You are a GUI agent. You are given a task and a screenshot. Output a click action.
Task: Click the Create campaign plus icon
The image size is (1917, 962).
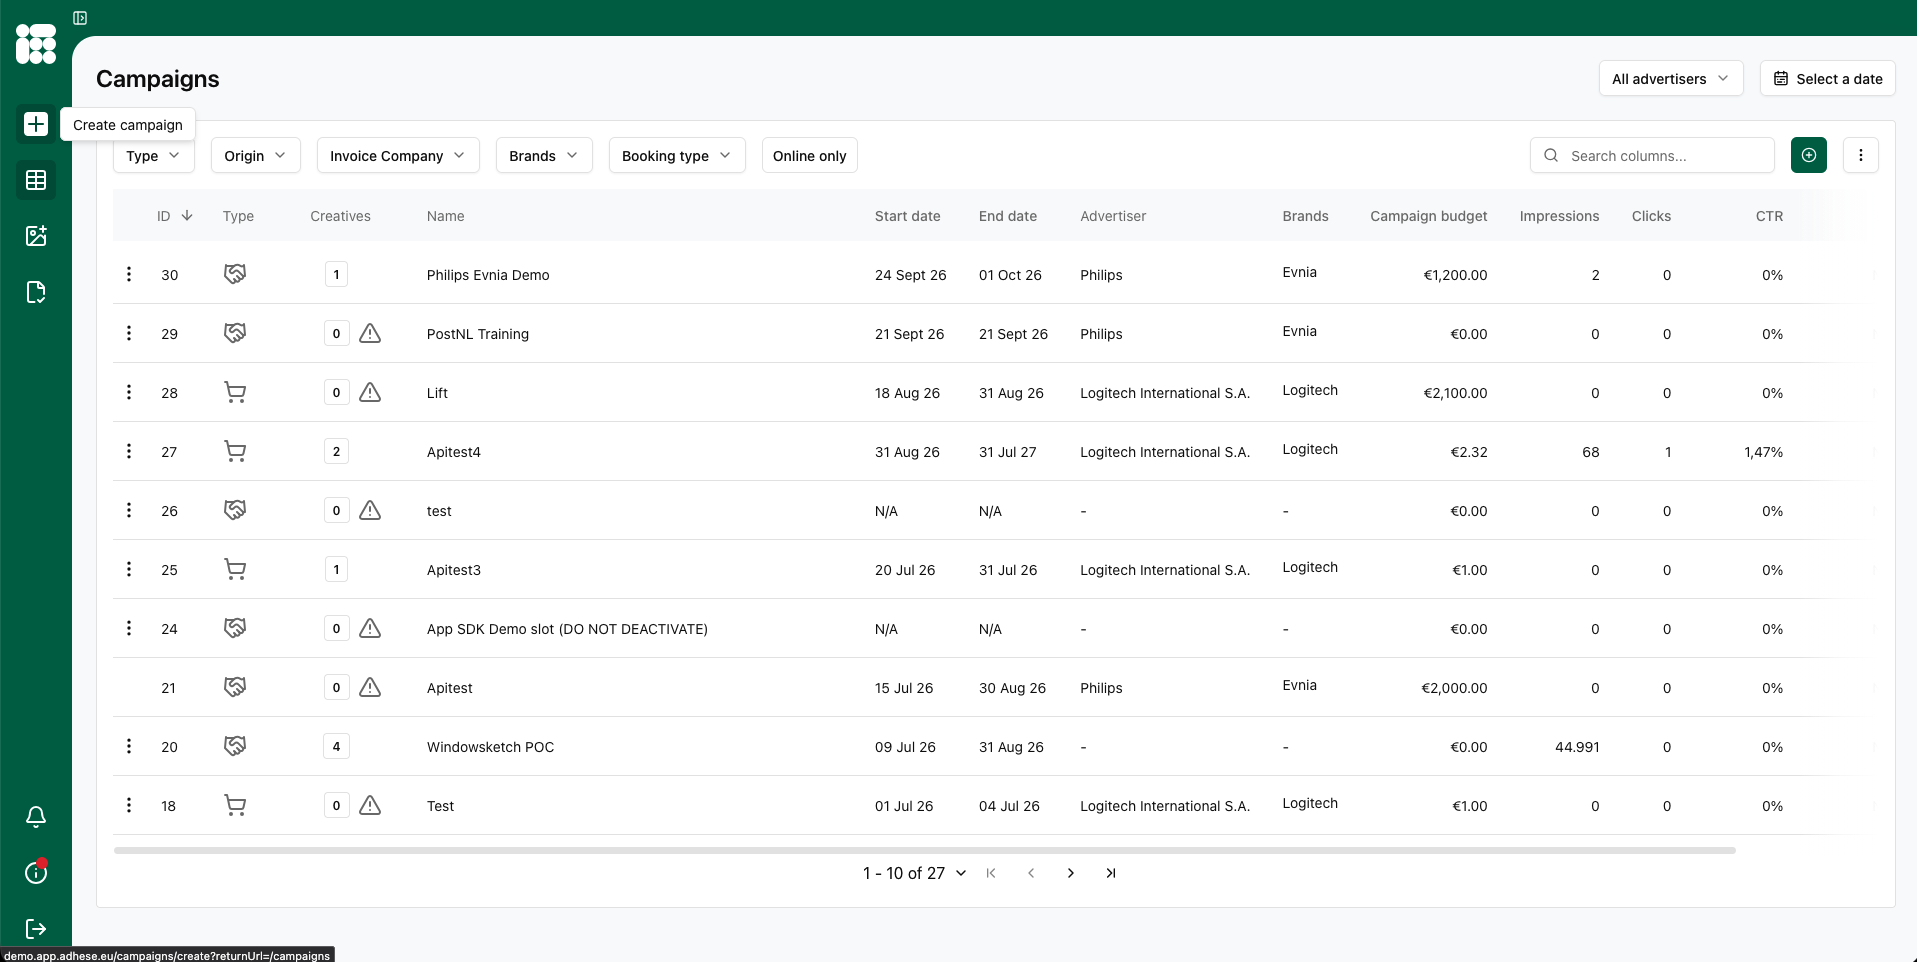pyautogui.click(x=36, y=124)
